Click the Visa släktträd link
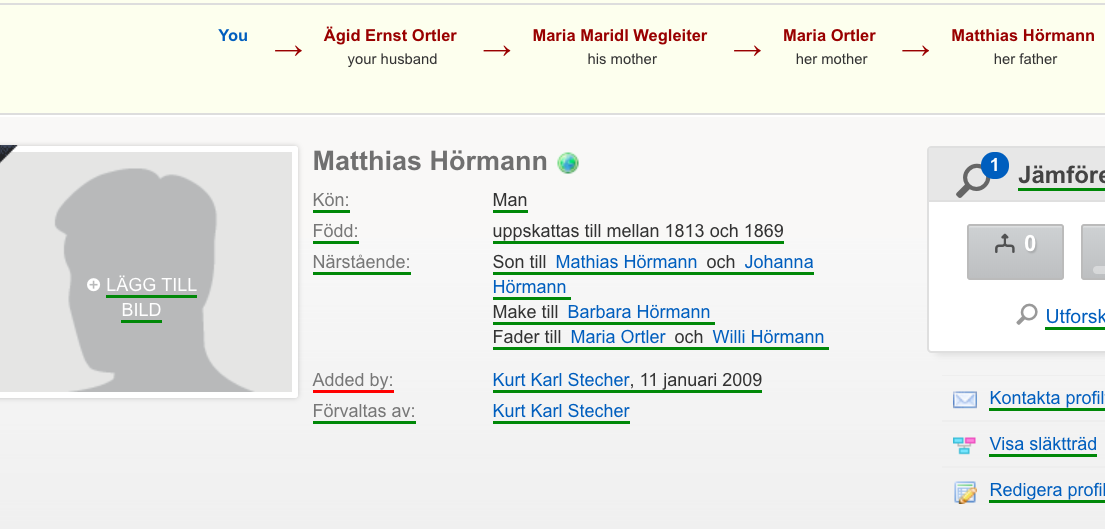The width and height of the screenshot is (1105, 529). 1043,444
